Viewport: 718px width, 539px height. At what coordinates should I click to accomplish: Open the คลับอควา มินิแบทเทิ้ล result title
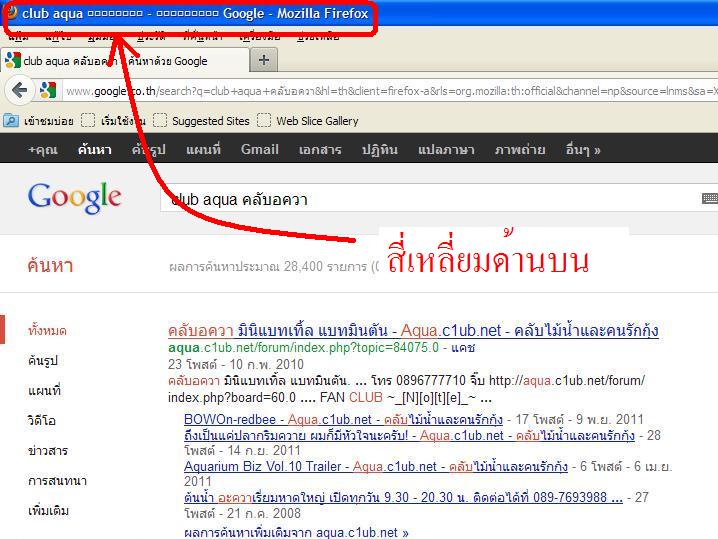(413, 330)
